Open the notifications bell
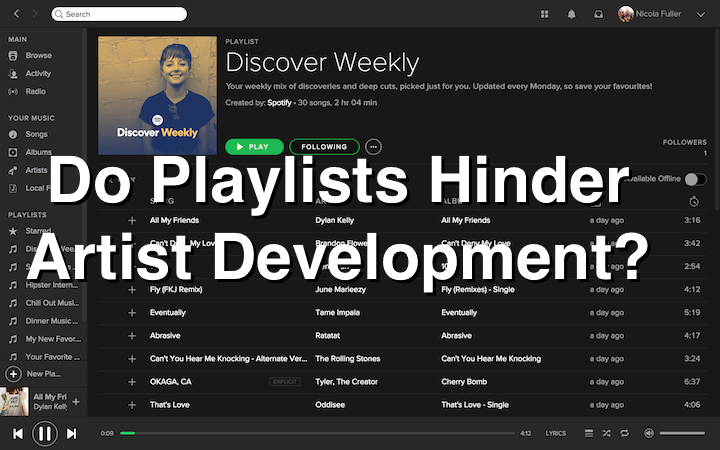Image resolution: width=720 pixels, height=450 pixels. 571,14
